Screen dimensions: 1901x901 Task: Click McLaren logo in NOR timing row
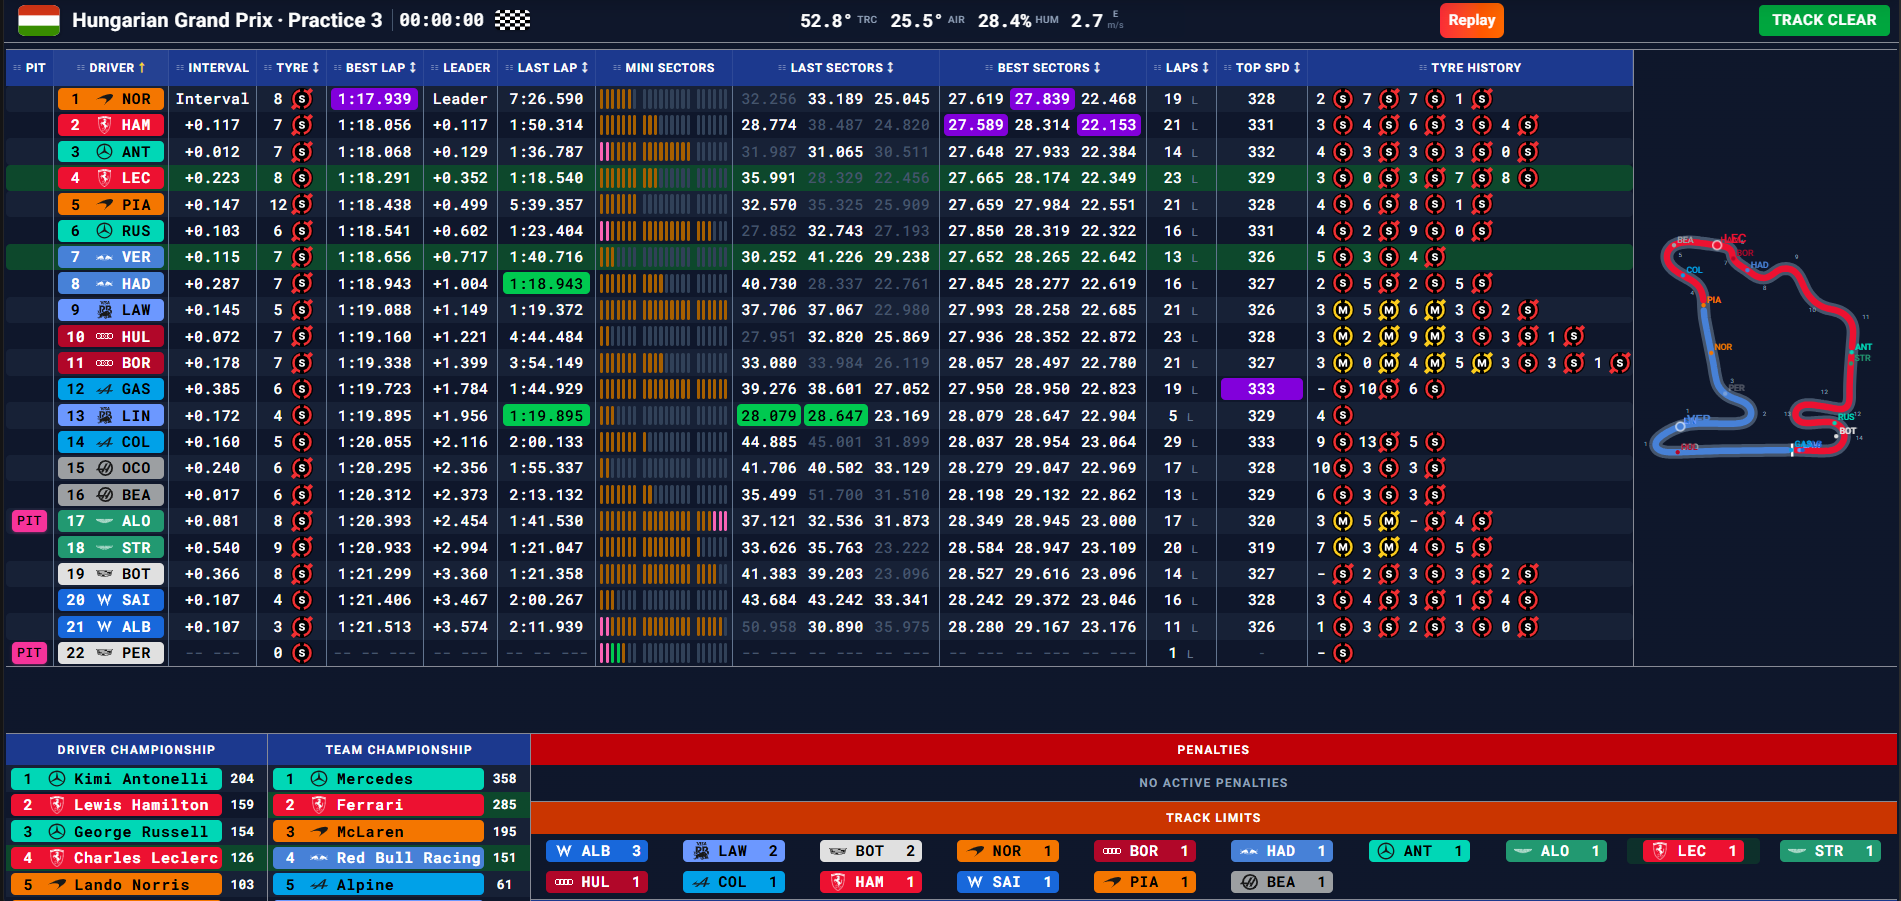point(105,99)
